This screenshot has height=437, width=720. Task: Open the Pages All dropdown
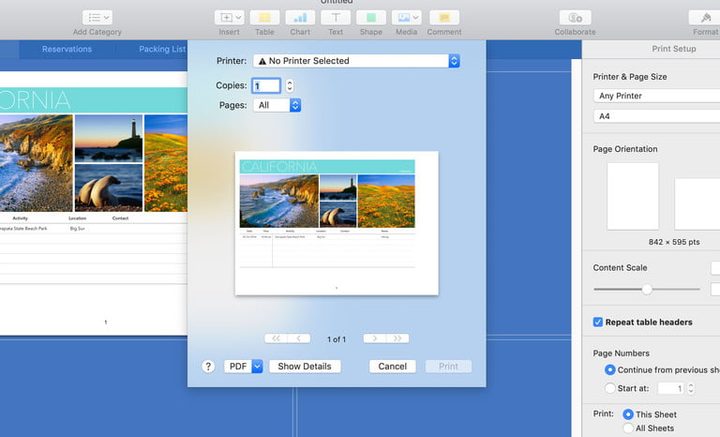(x=277, y=105)
